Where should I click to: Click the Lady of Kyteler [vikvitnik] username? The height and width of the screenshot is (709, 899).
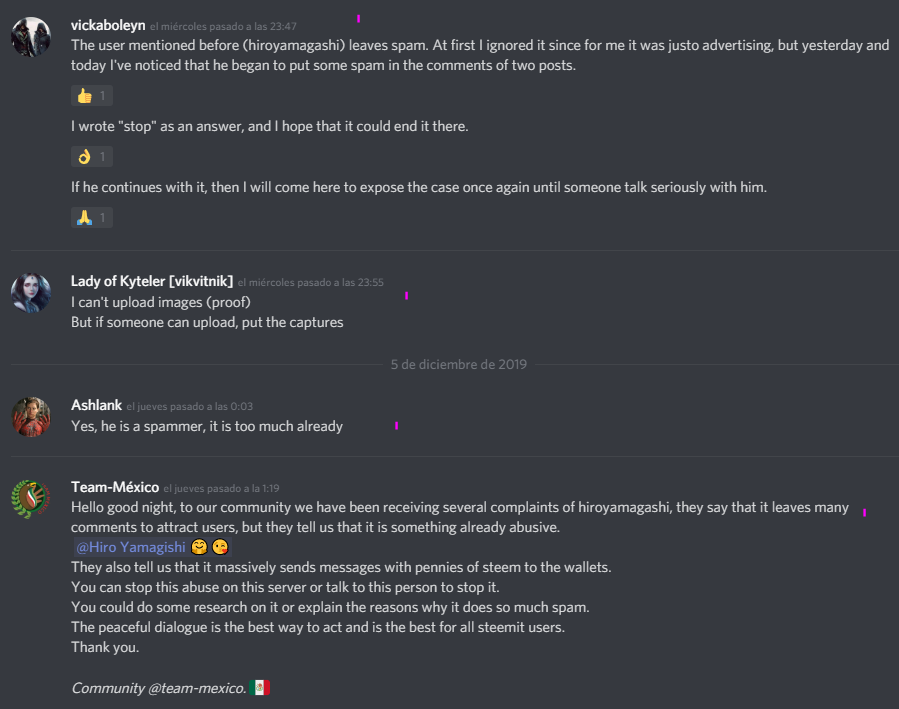click(x=152, y=281)
